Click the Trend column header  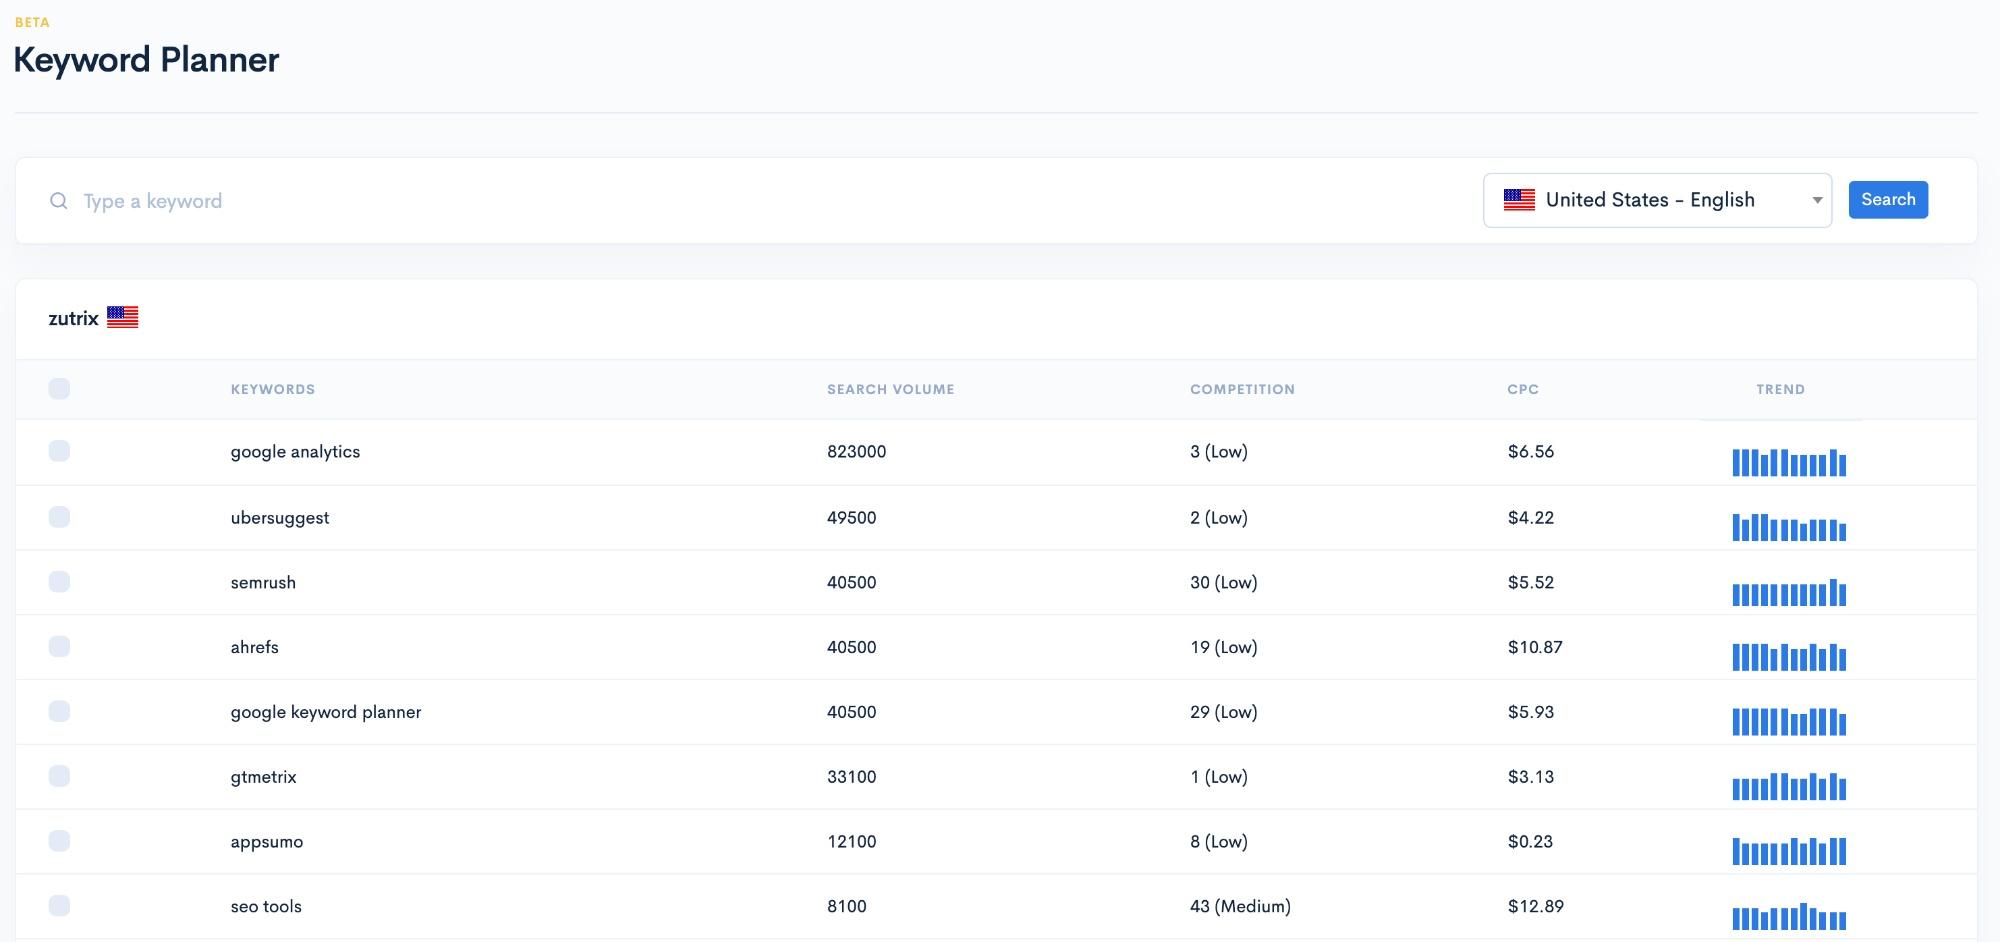pyautogui.click(x=1781, y=389)
